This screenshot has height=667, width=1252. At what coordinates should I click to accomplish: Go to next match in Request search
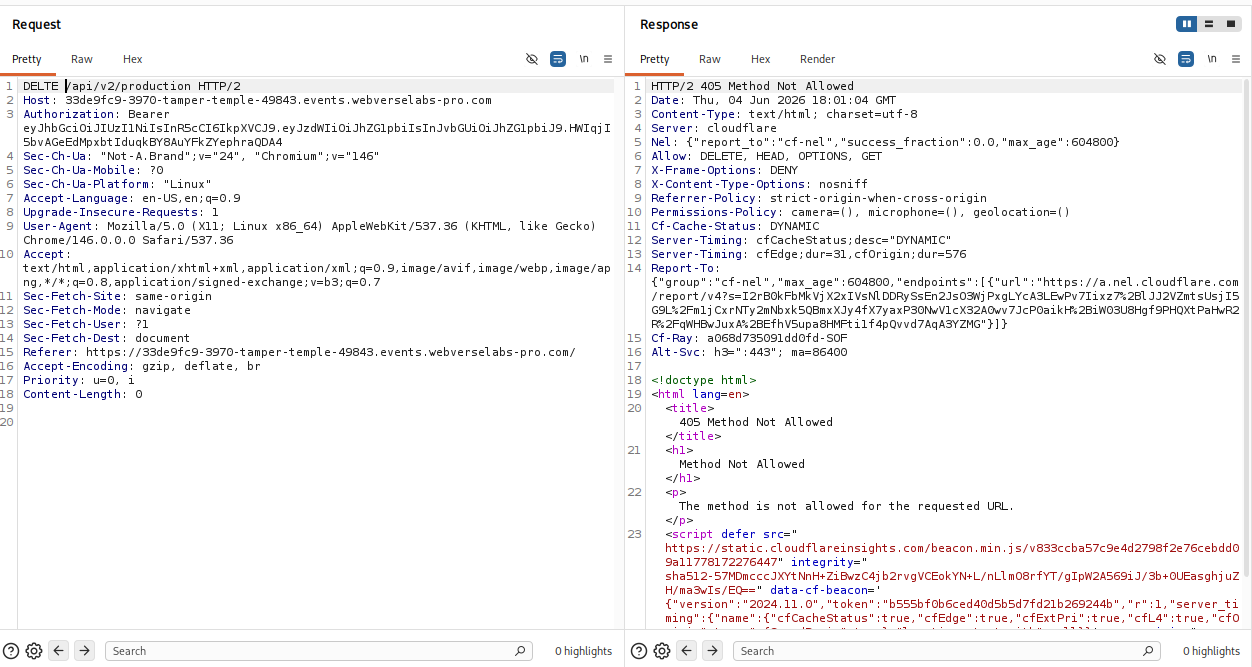click(84, 651)
